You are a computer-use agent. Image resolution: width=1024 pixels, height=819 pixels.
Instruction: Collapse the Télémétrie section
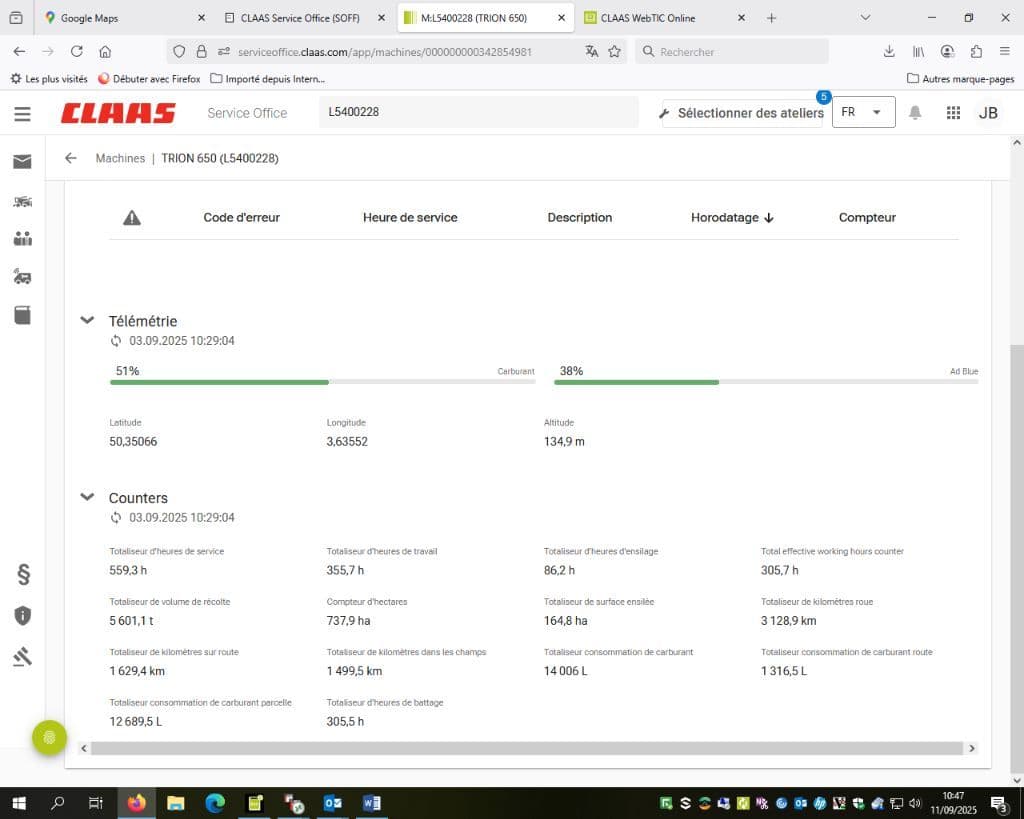[x=87, y=321]
